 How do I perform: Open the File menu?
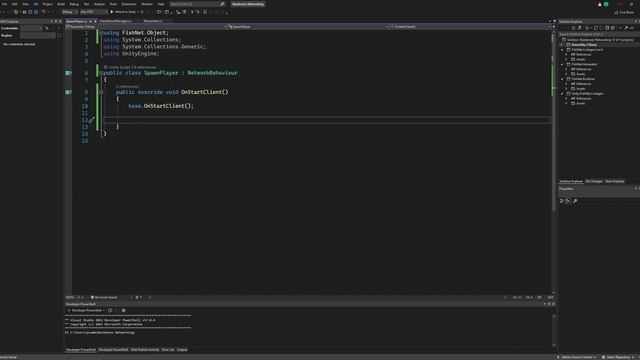point(4,4)
